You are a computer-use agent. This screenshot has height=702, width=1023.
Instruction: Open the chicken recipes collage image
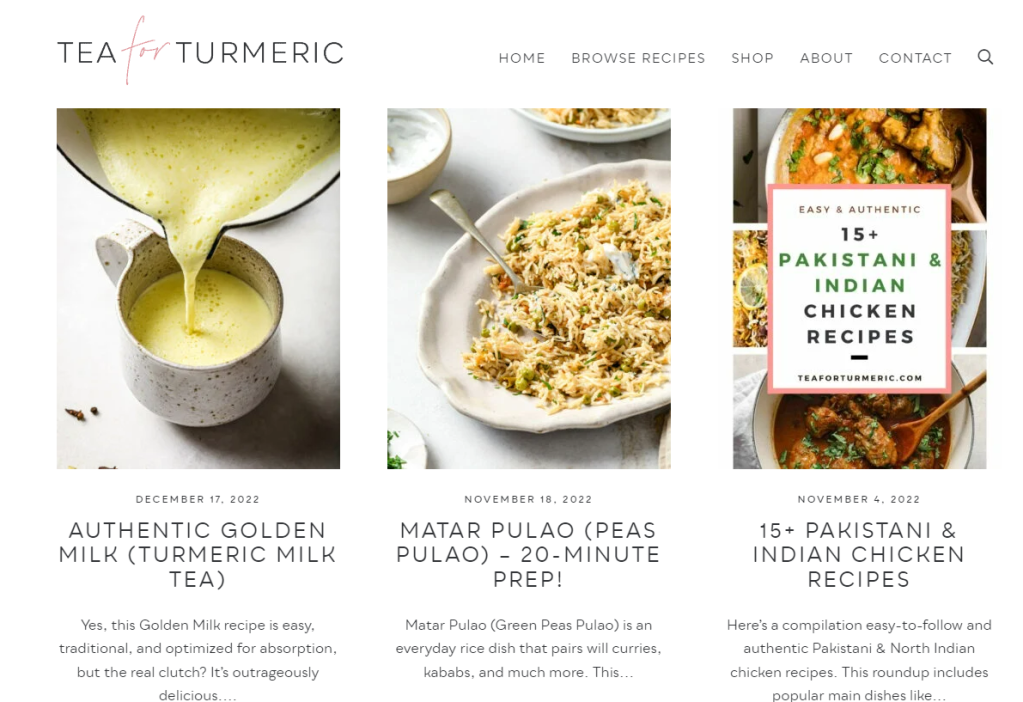[x=859, y=288]
